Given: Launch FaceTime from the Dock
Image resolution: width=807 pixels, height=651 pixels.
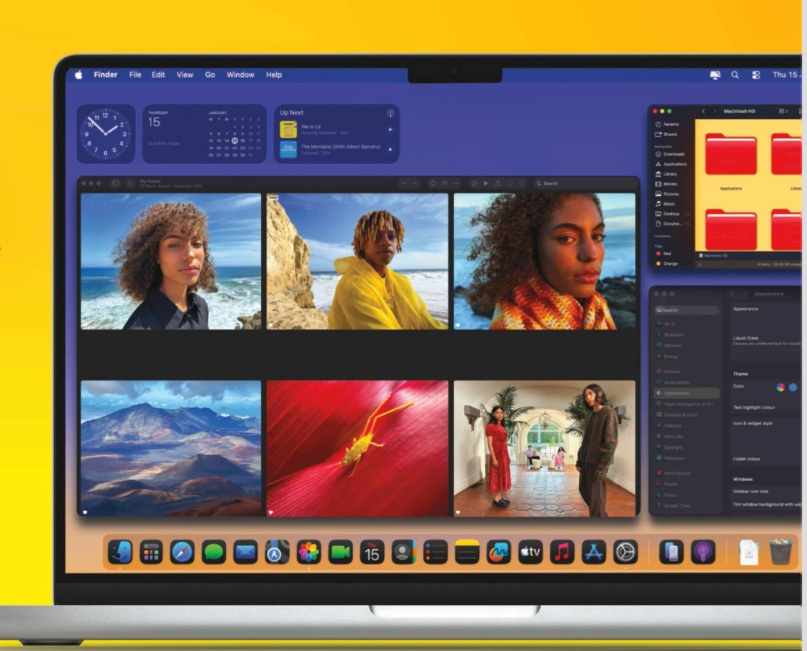Looking at the screenshot, I should pyautogui.click(x=340, y=552).
